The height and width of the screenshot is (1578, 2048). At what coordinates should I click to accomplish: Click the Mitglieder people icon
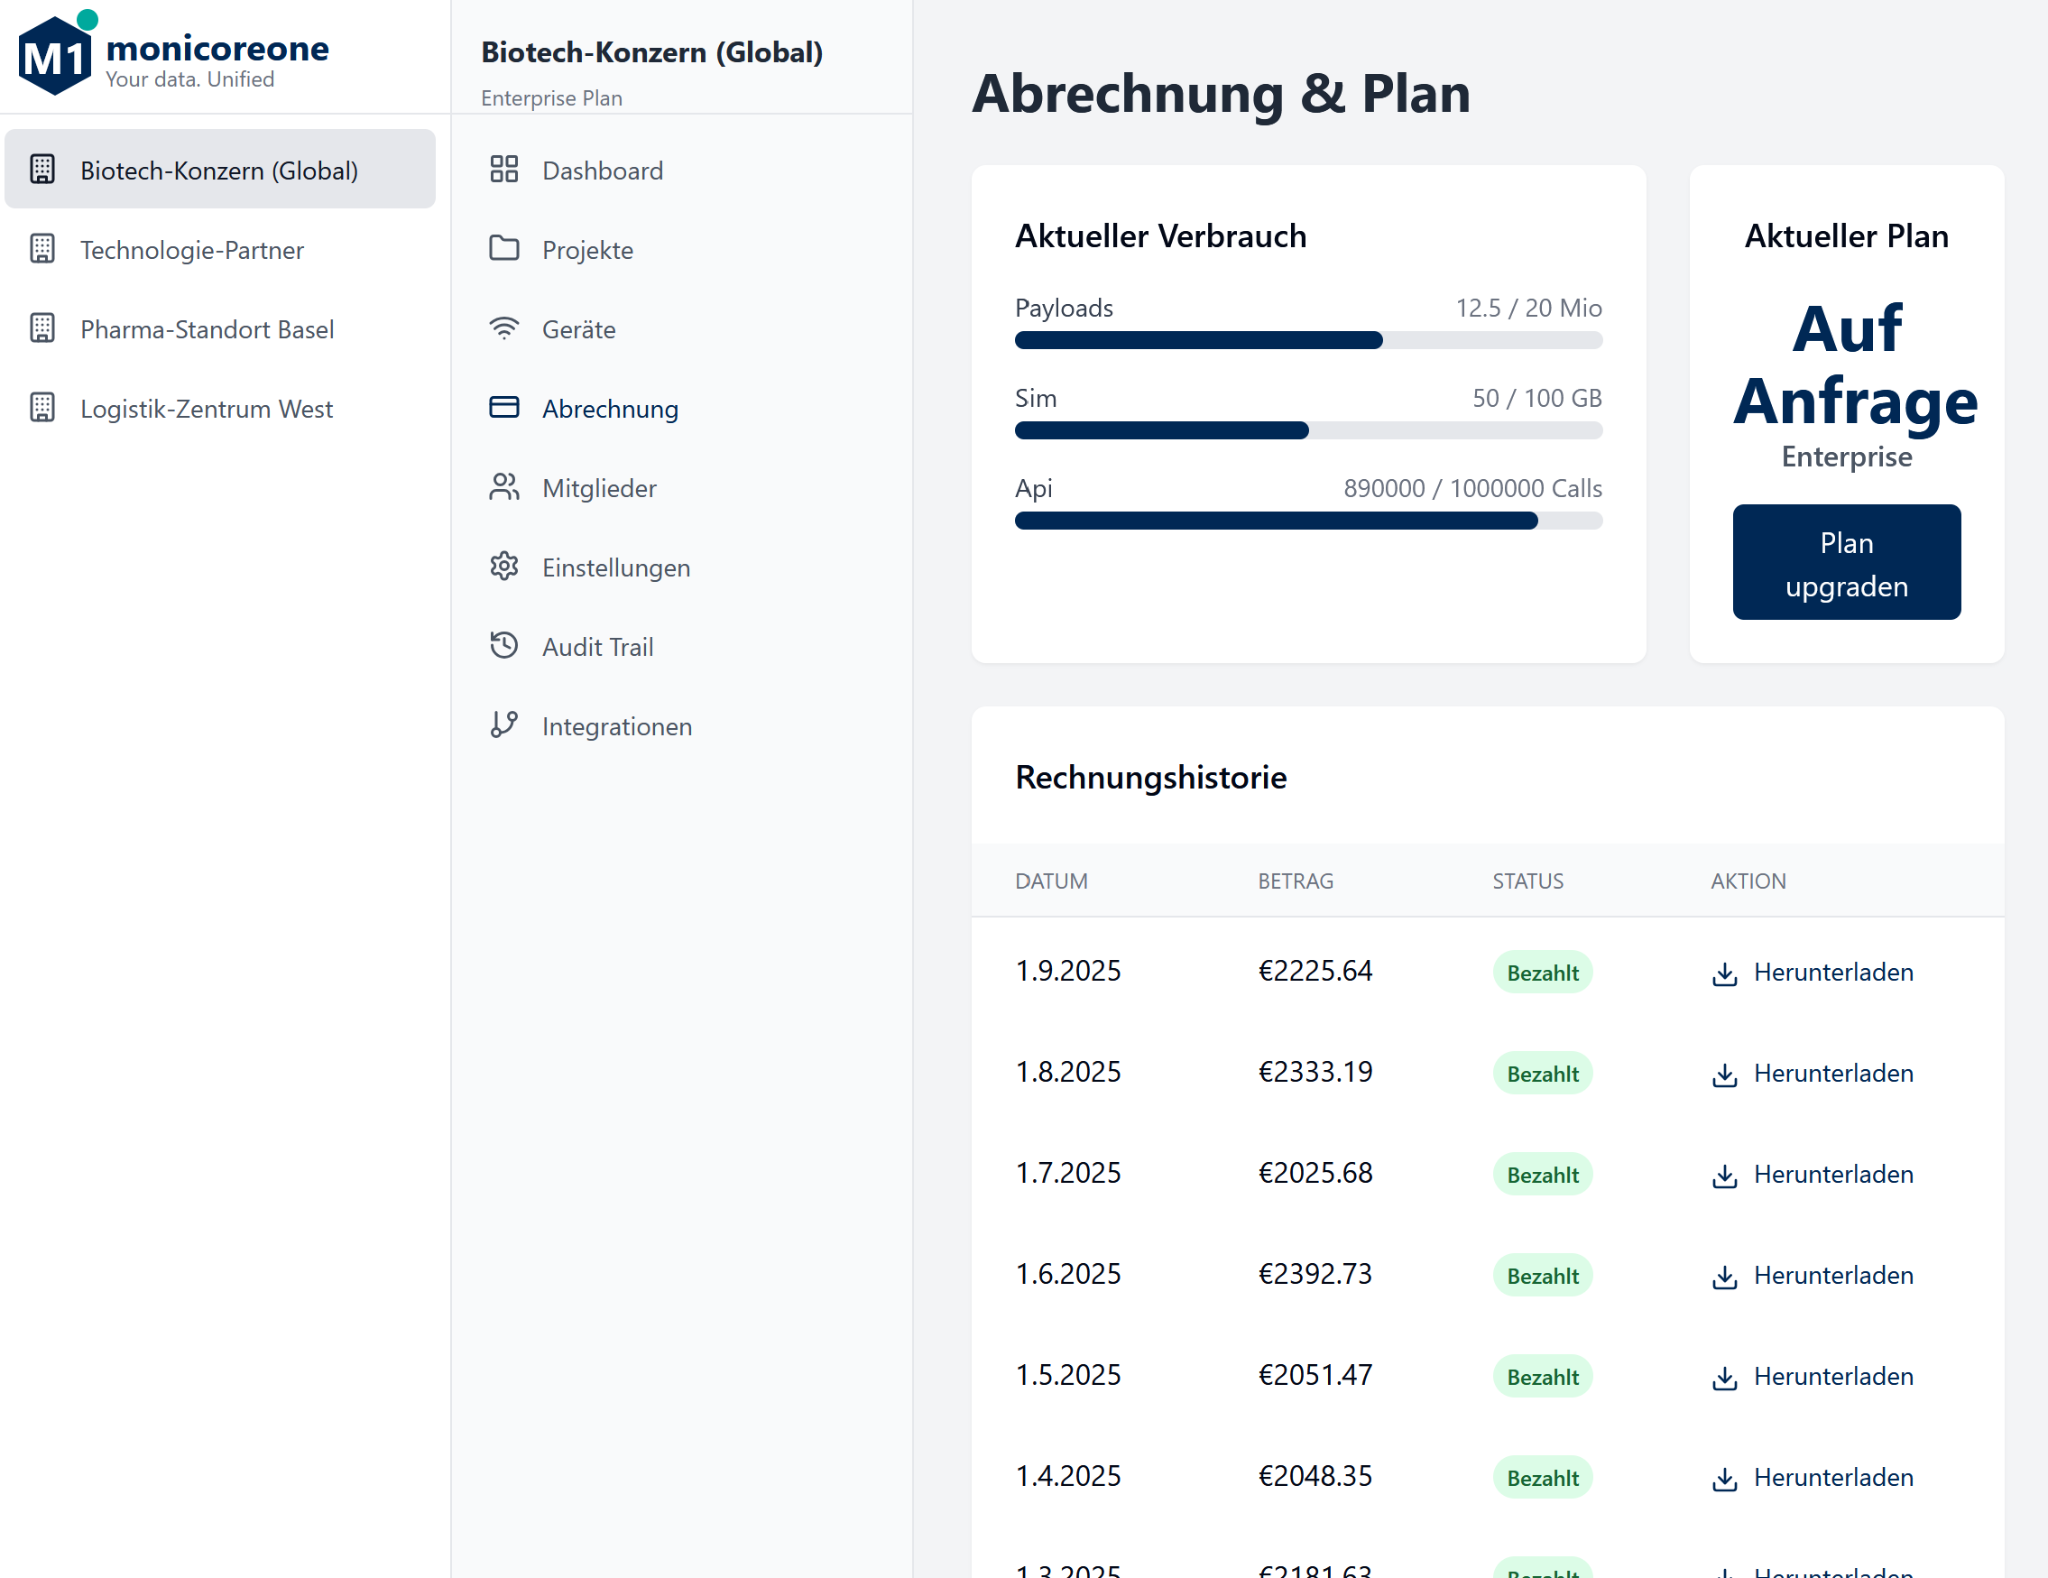coord(504,487)
